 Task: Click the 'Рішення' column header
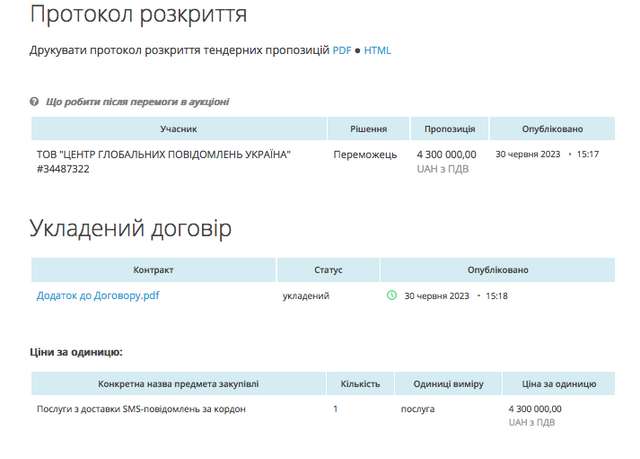(x=368, y=129)
